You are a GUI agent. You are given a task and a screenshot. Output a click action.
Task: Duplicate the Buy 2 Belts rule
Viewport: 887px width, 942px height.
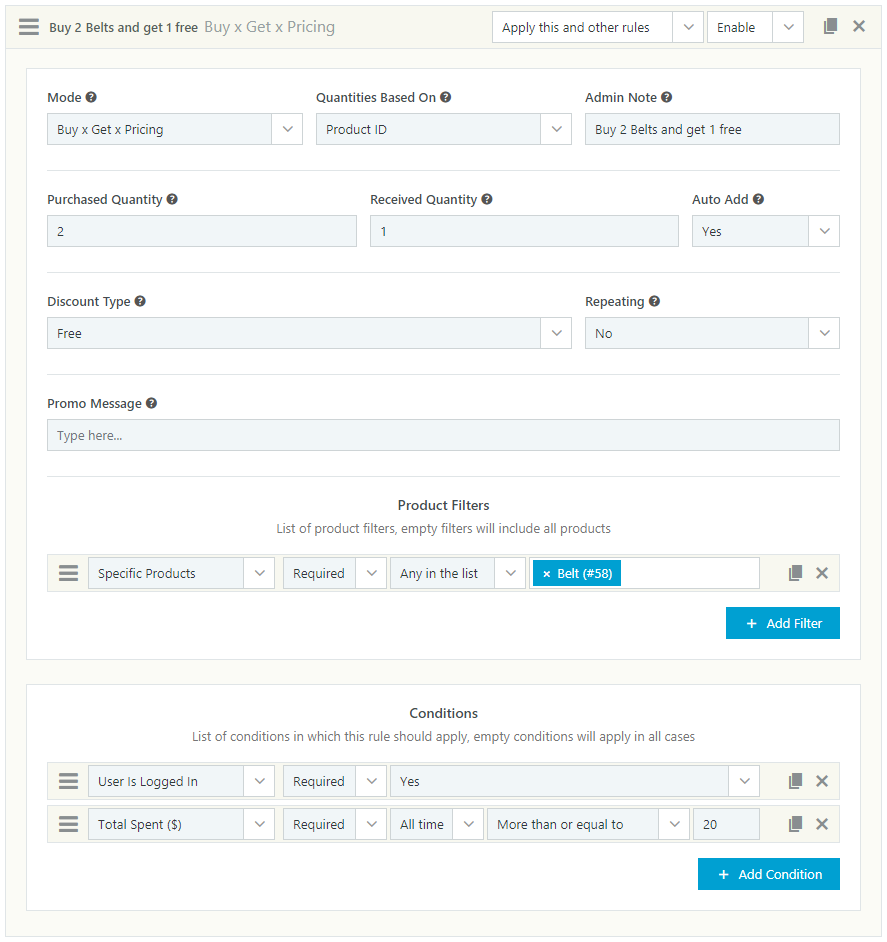(x=830, y=27)
